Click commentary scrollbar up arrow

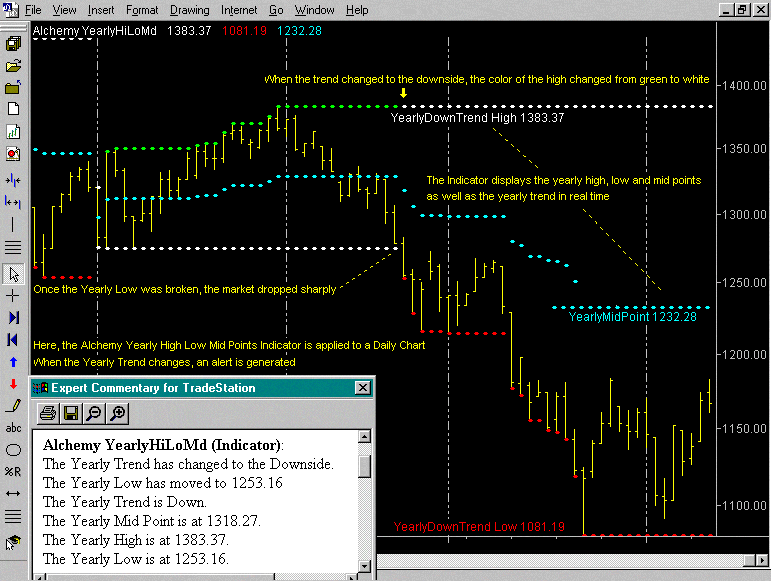coord(364,436)
